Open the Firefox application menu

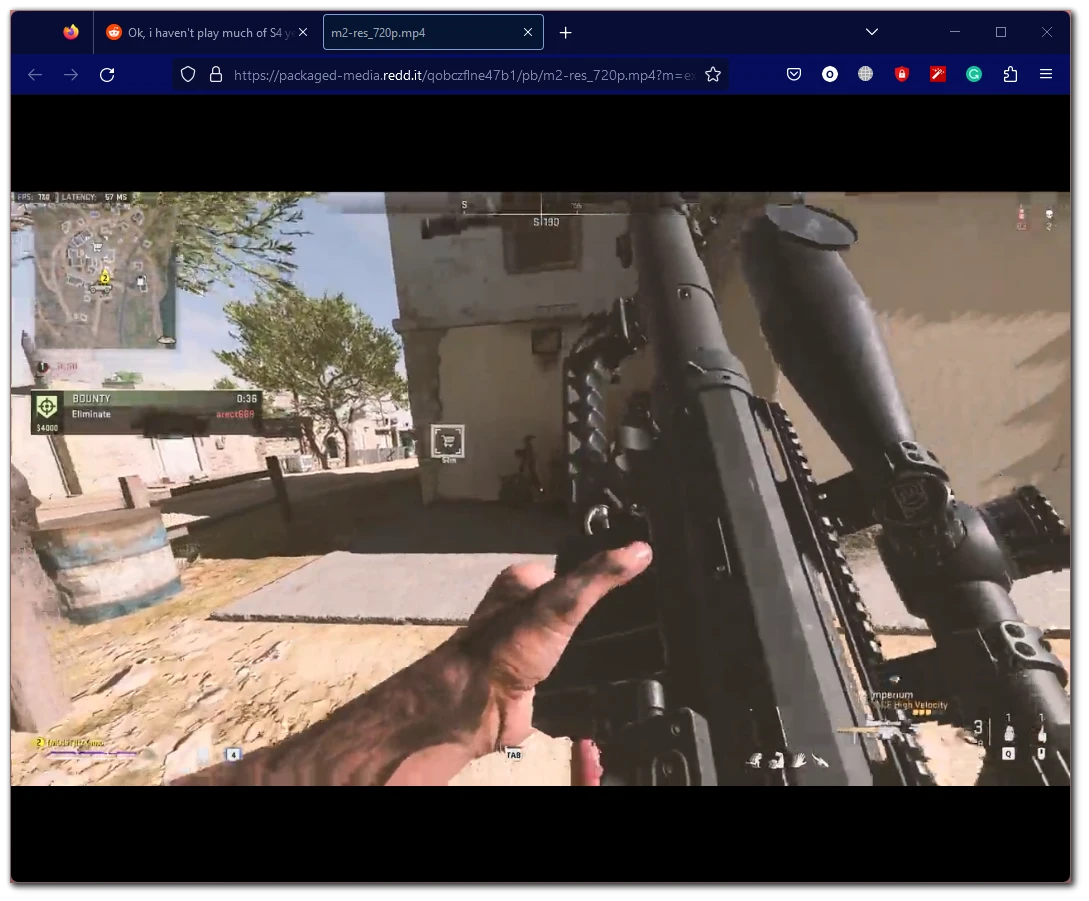[x=1046, y=74]
